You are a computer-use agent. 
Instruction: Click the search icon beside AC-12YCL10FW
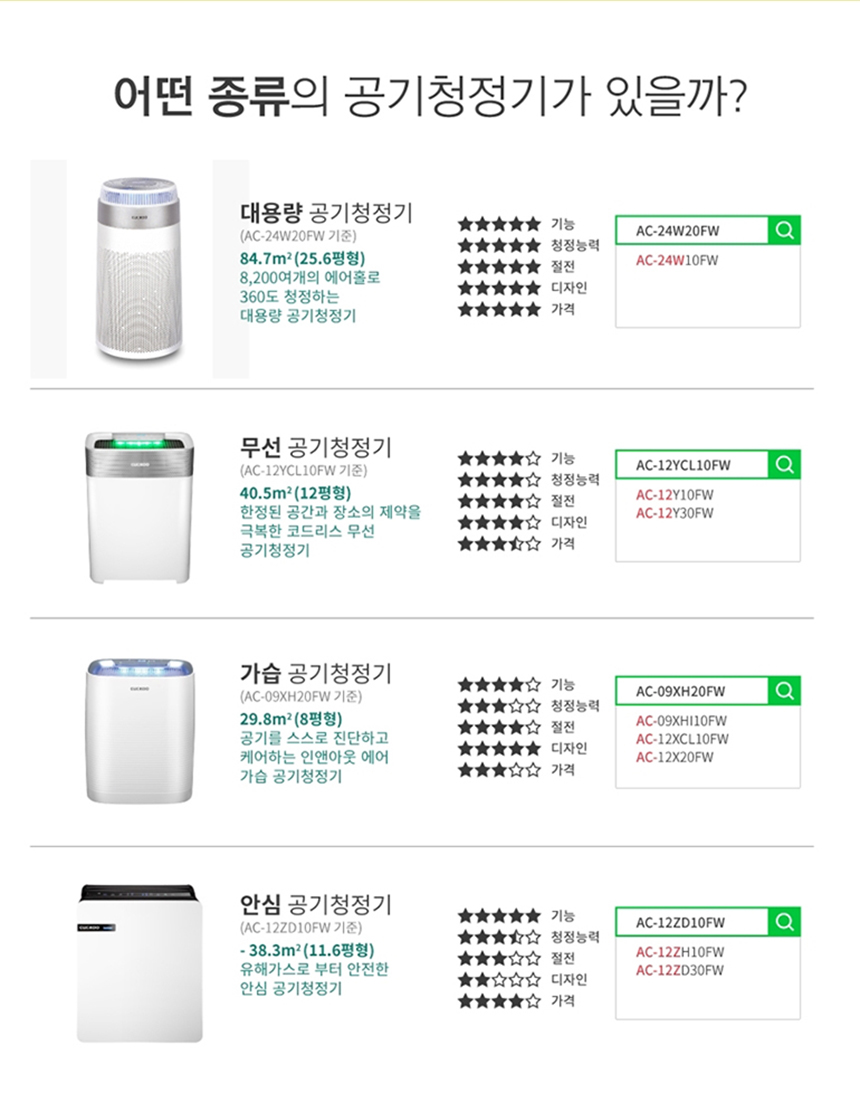785,464
